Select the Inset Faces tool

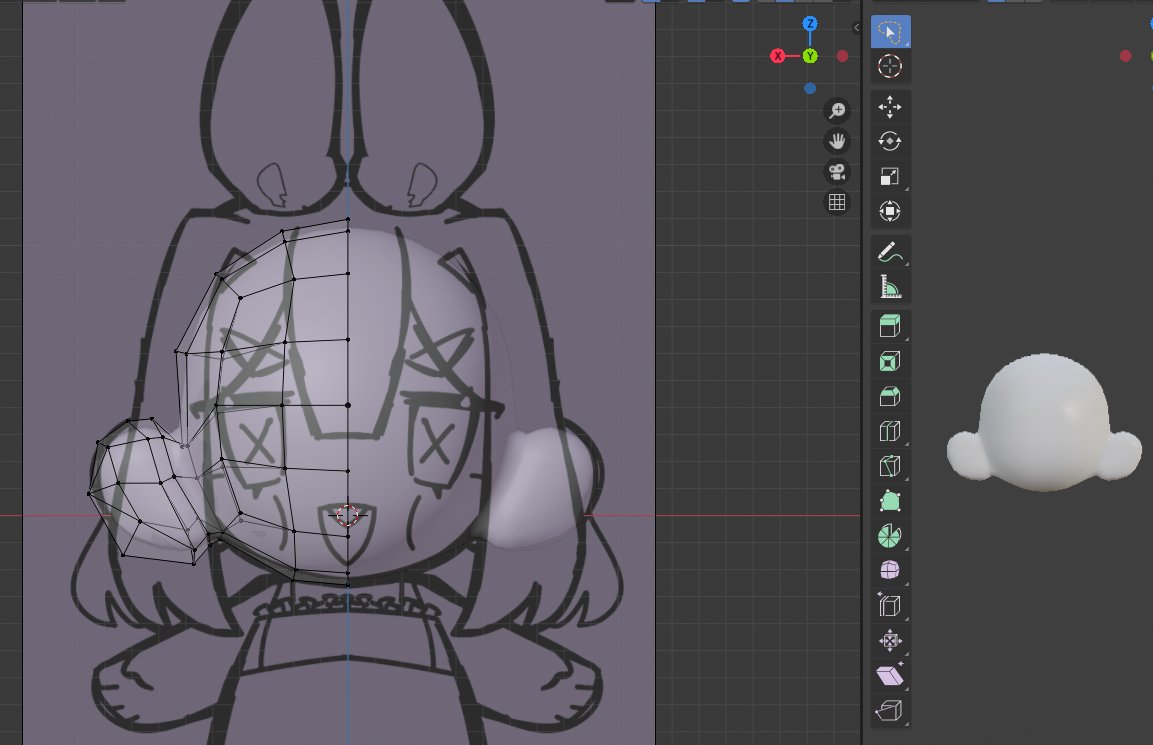pyautogui.click(x=888, y=360)
